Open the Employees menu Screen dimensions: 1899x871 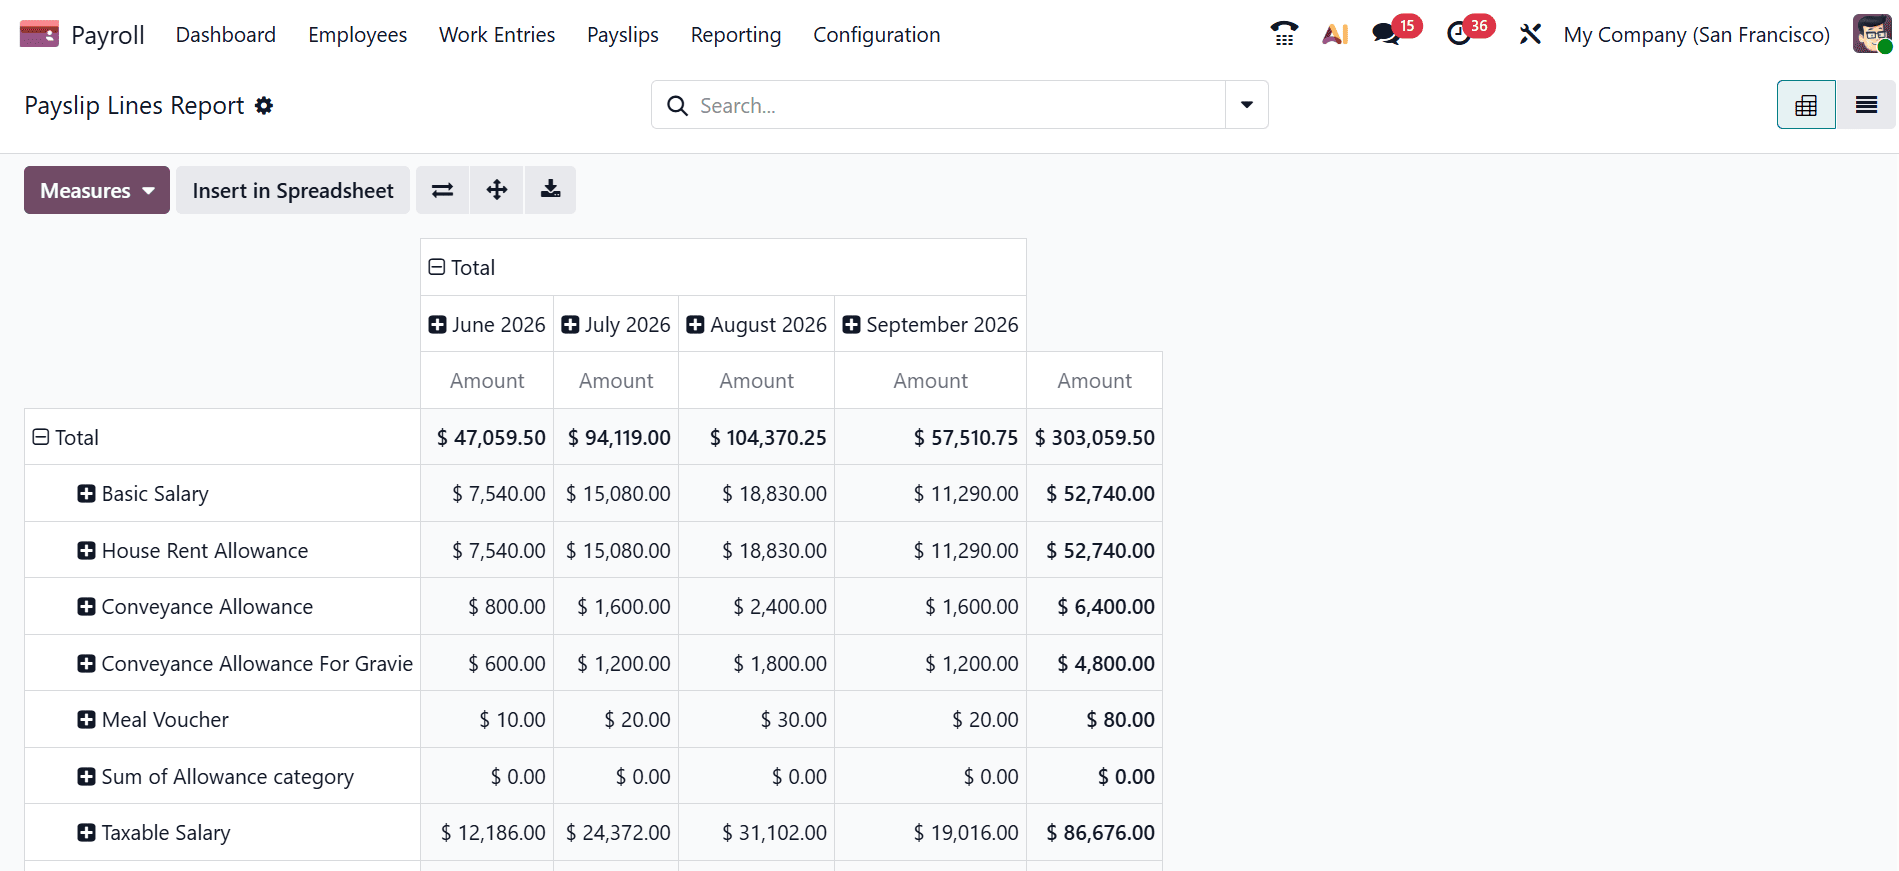pos(358,35)
